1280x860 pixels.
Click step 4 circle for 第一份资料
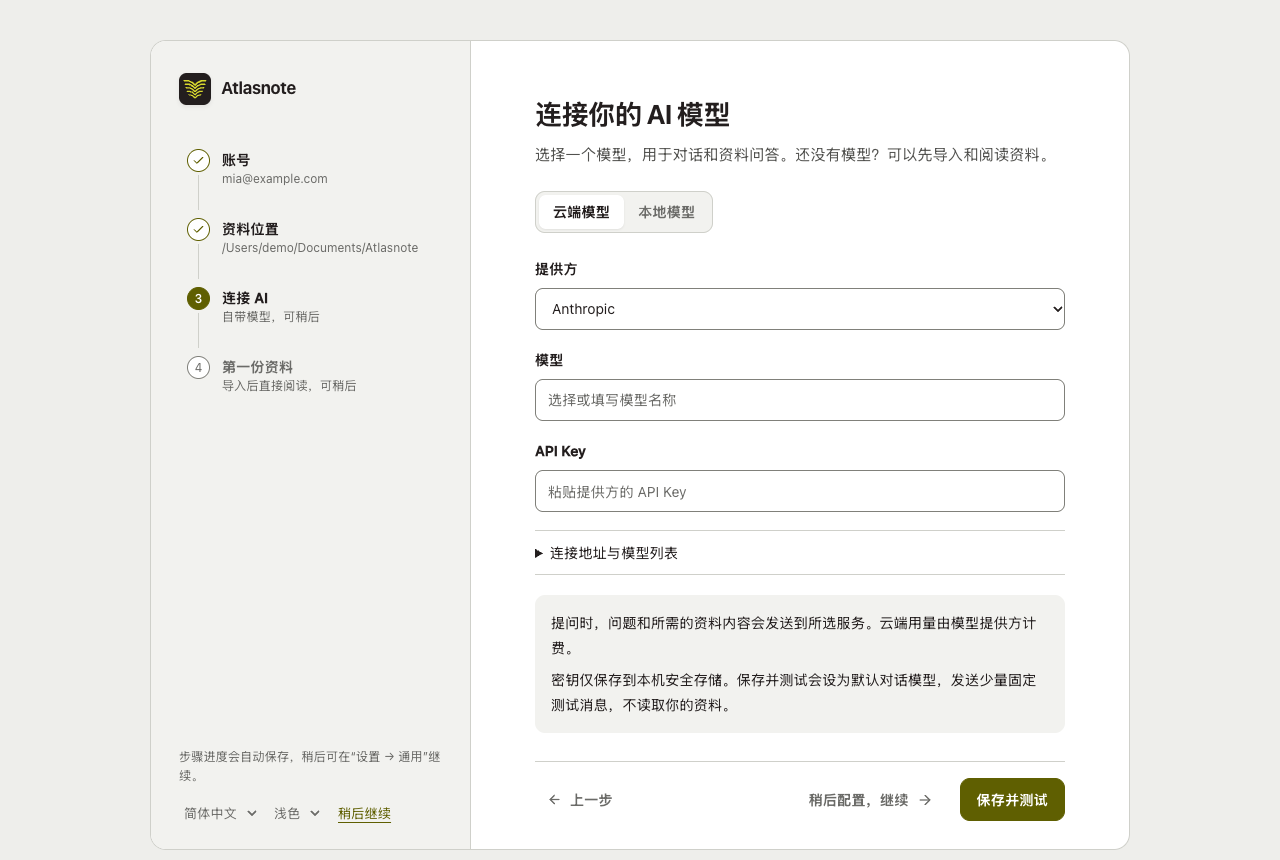pyautogui.click(x=198, y=367)
